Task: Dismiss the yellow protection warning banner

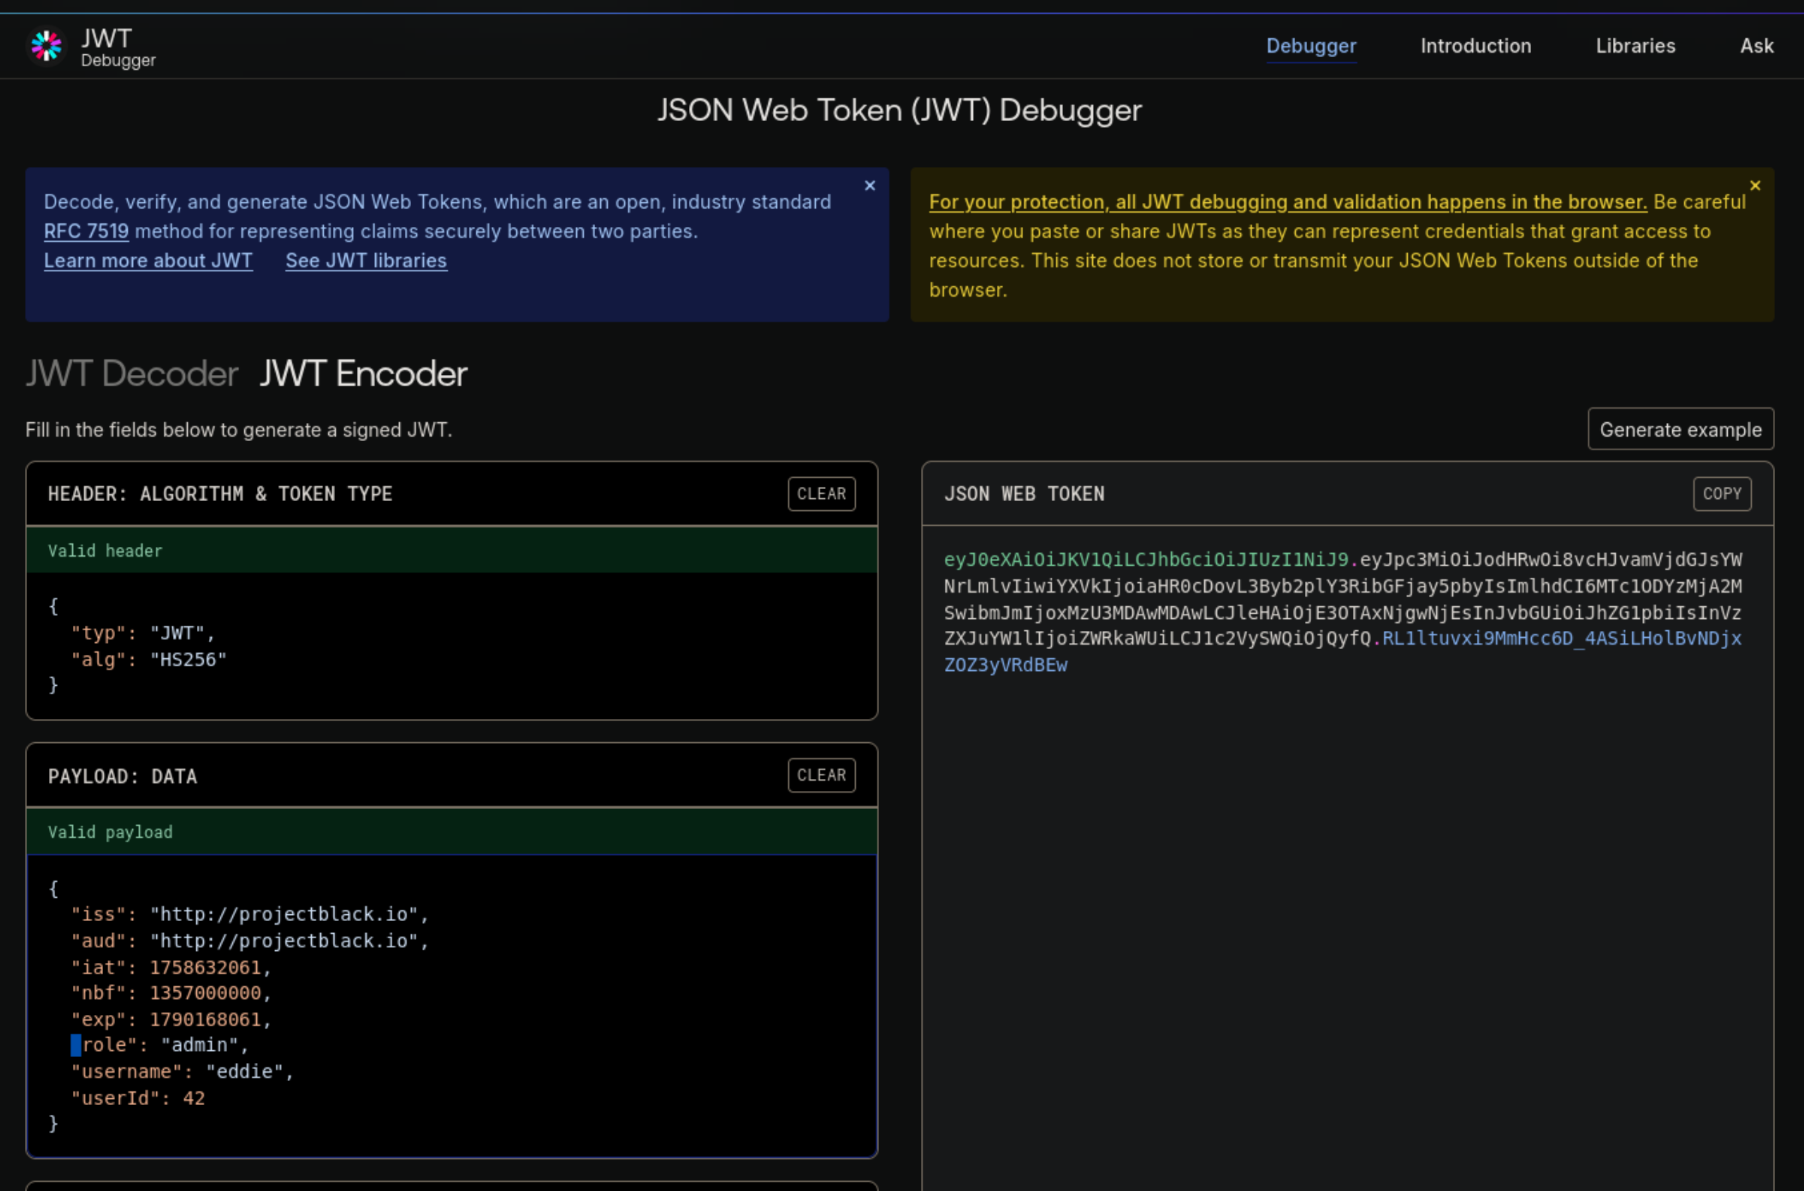Action: pyautogui.click(x=1754, y=186)
